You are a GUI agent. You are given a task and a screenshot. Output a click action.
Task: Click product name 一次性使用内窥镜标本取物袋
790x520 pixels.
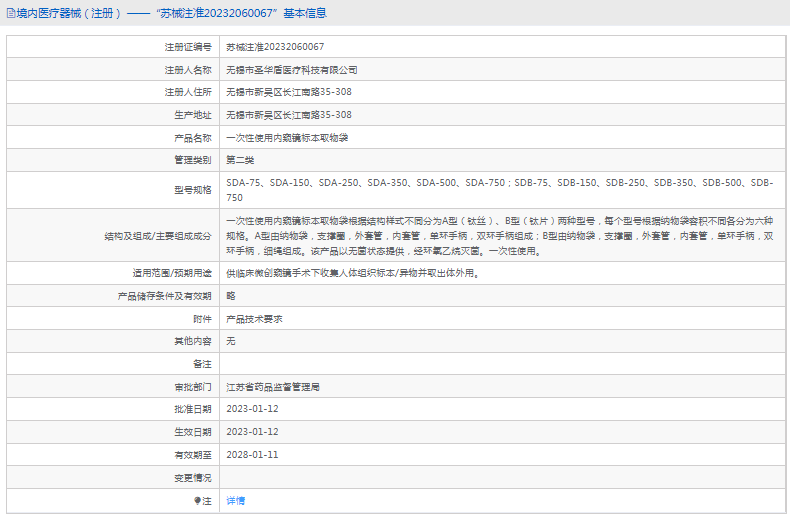[x=287, y=138]
